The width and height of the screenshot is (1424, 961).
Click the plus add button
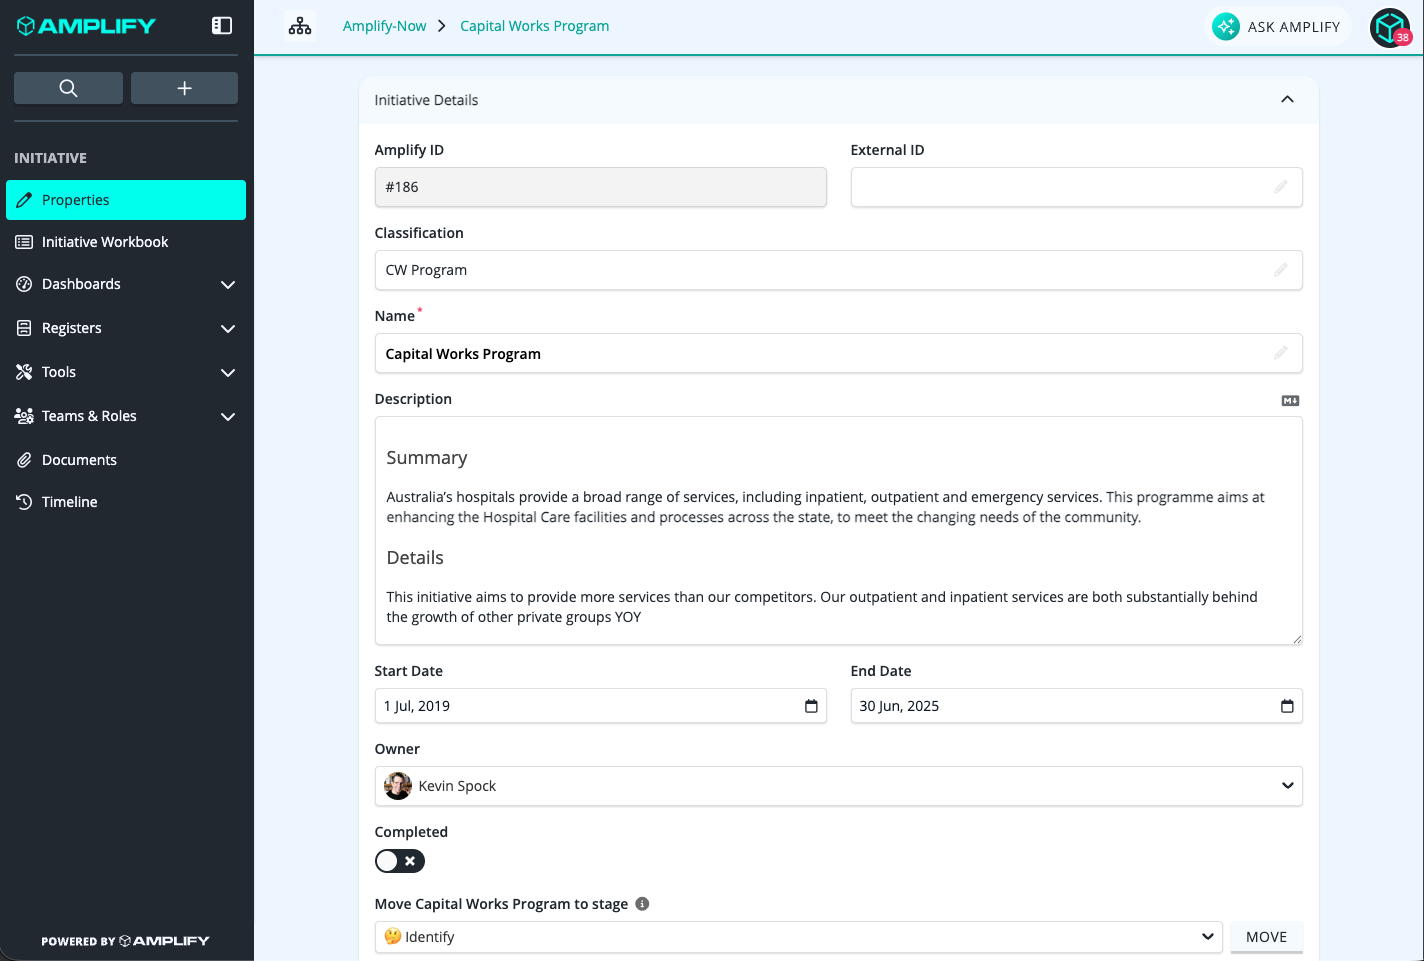tap(184, 88)
